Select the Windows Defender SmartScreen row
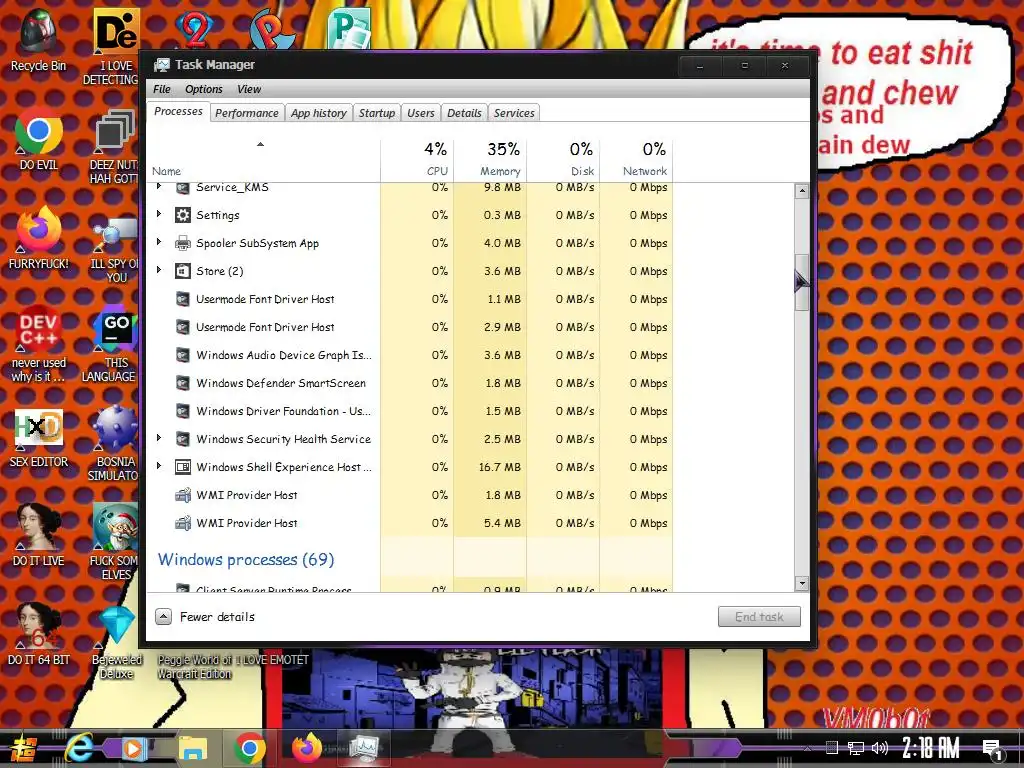 410,383
